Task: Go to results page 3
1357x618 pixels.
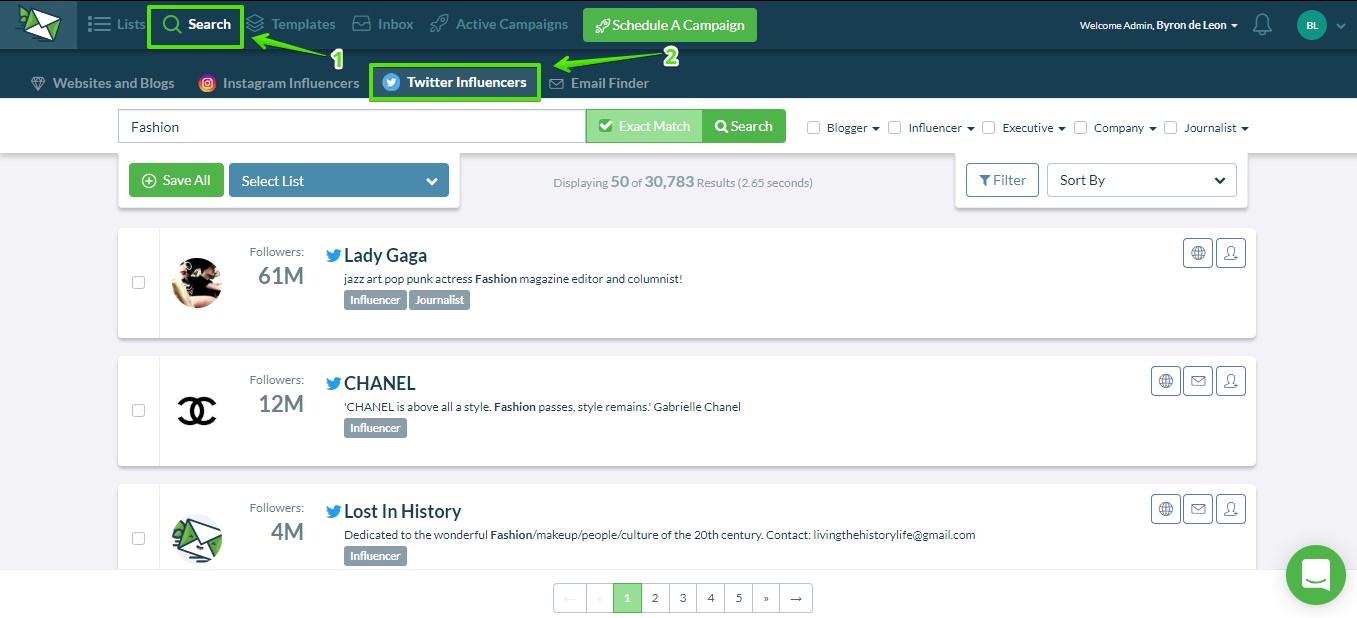Action: 683,598
